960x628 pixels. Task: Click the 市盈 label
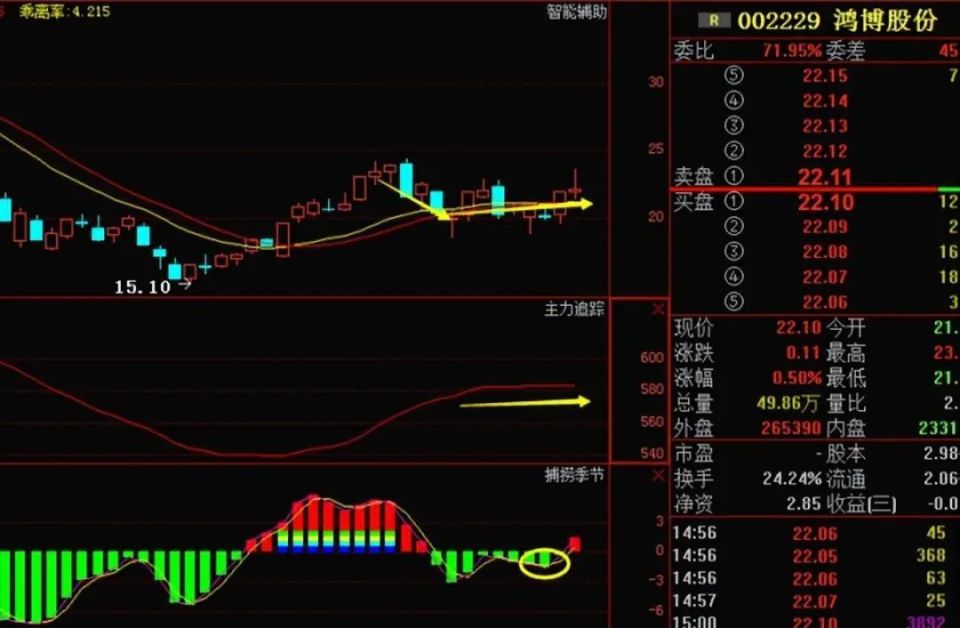point(693,454)
